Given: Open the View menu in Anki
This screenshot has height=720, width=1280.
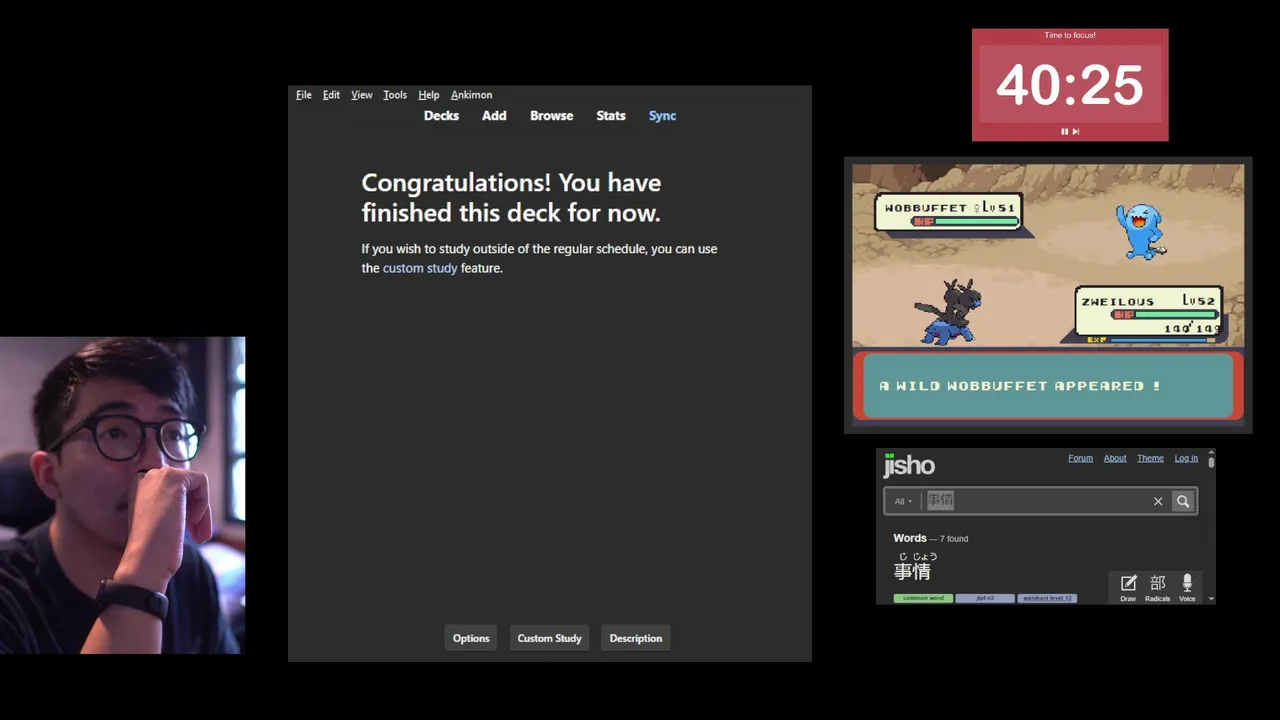Looking at the screenshot, I should point(361,95).
